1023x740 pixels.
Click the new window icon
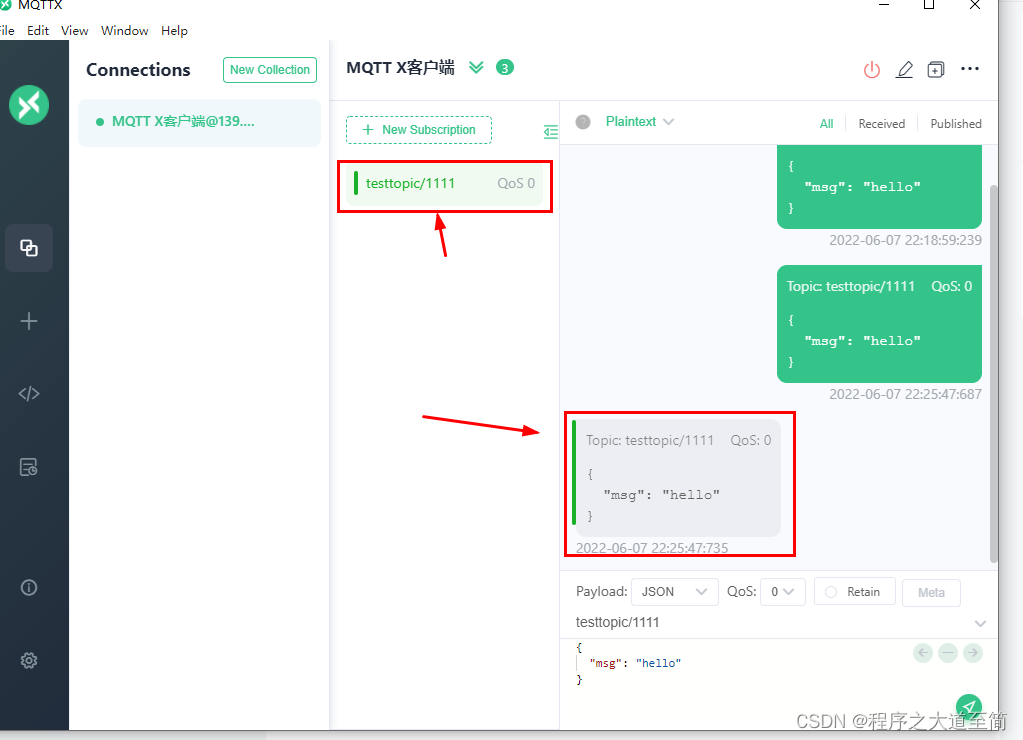(936, 69)
